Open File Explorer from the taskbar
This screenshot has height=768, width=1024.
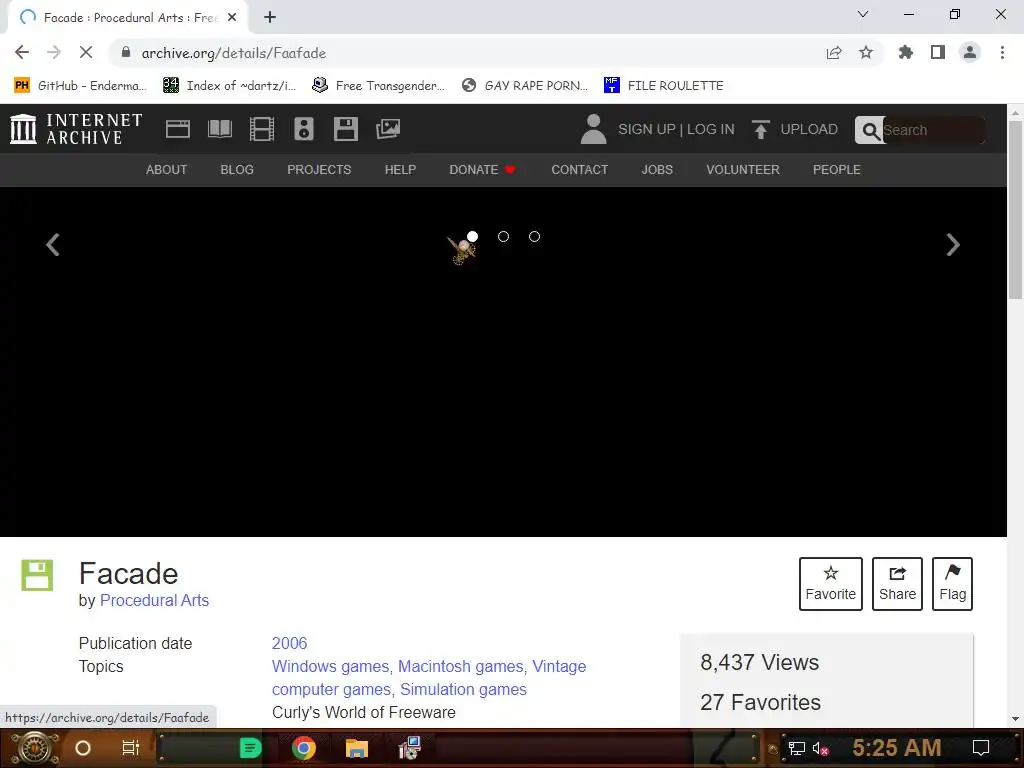coord(357,748)
